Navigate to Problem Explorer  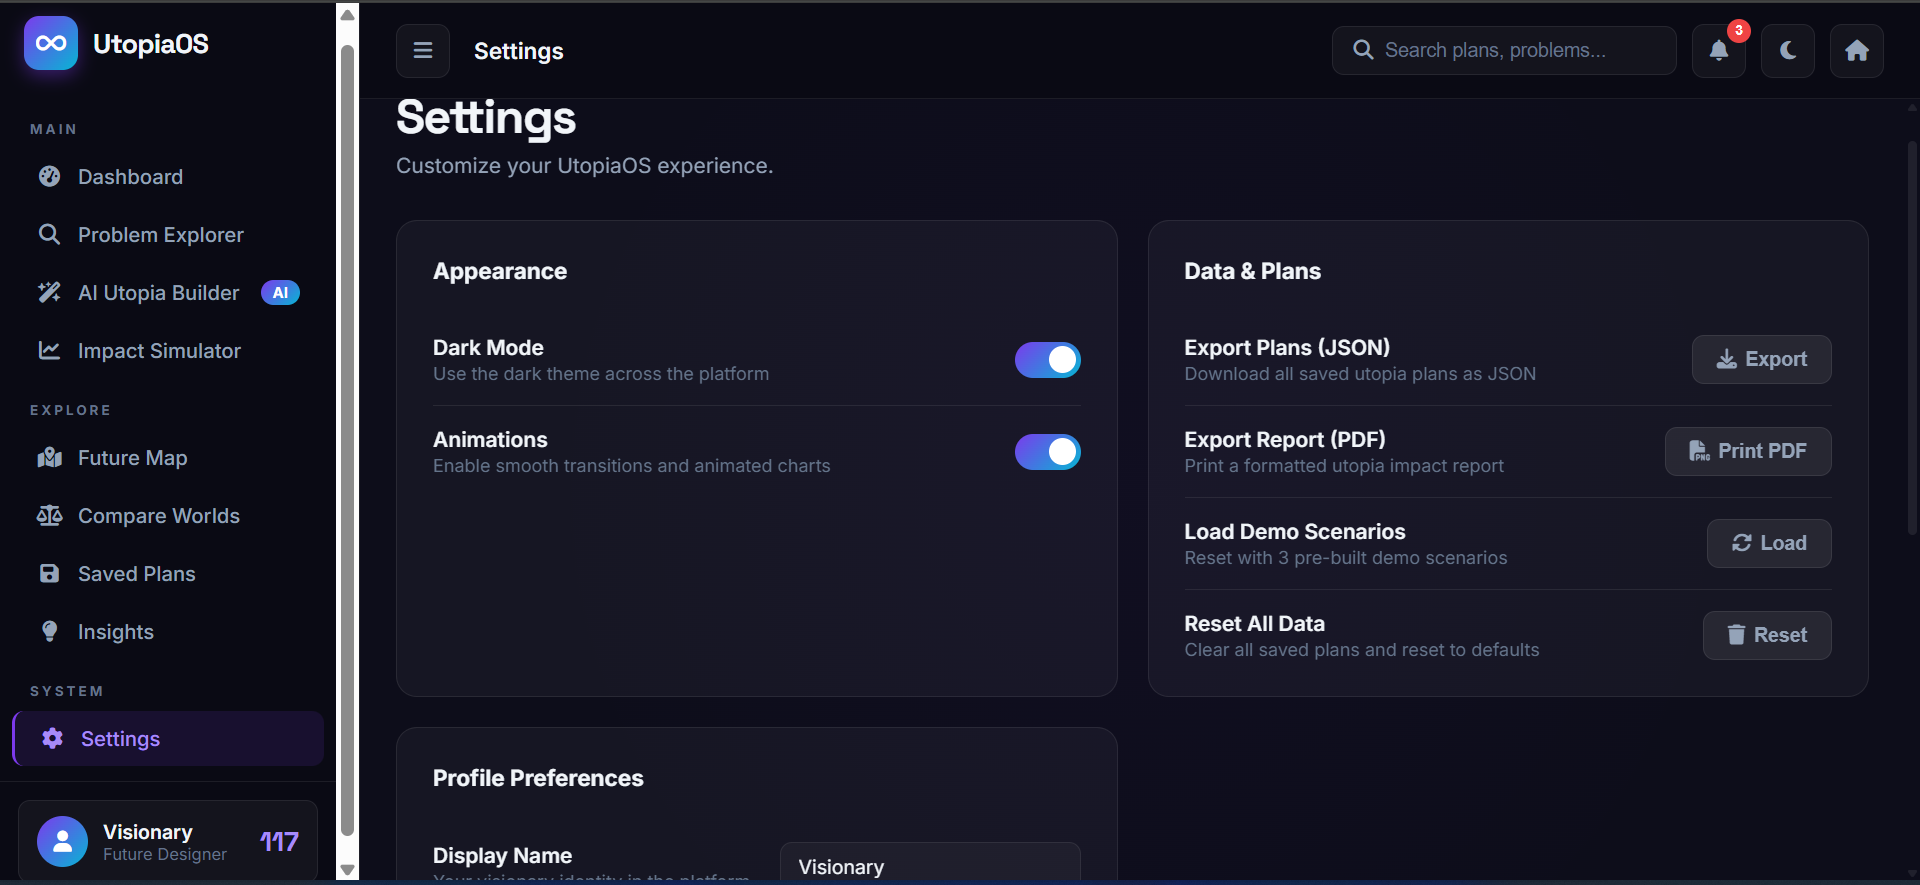click(160, 235)
